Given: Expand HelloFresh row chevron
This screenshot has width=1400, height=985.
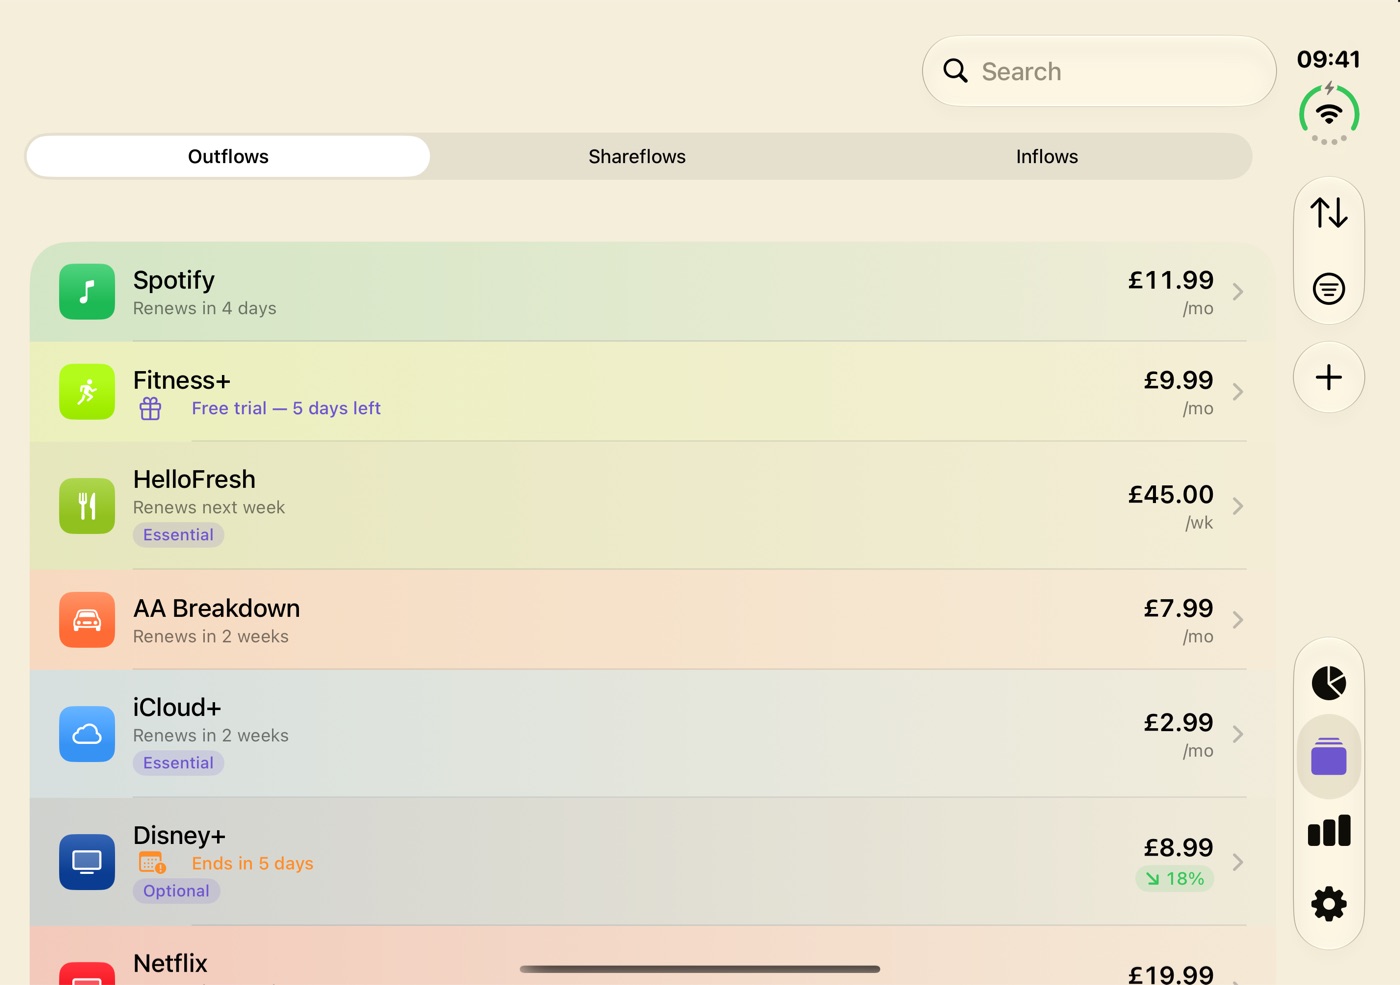Looking at the screenshot, I should point(1238,506).
